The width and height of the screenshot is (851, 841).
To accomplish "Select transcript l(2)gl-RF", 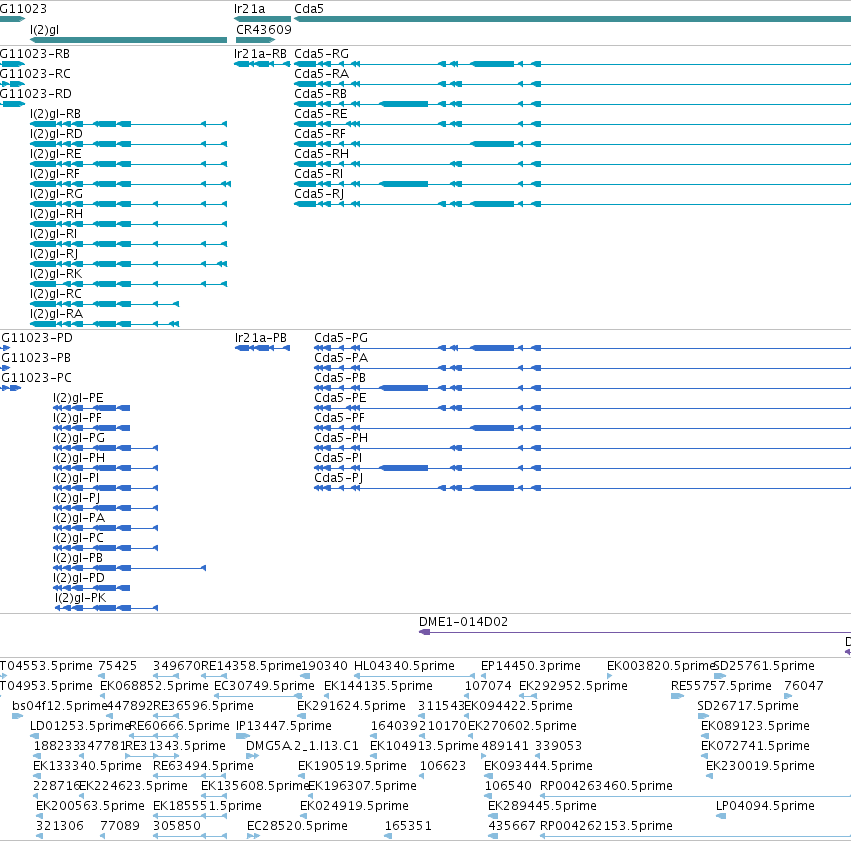I will tap(130, 184).
